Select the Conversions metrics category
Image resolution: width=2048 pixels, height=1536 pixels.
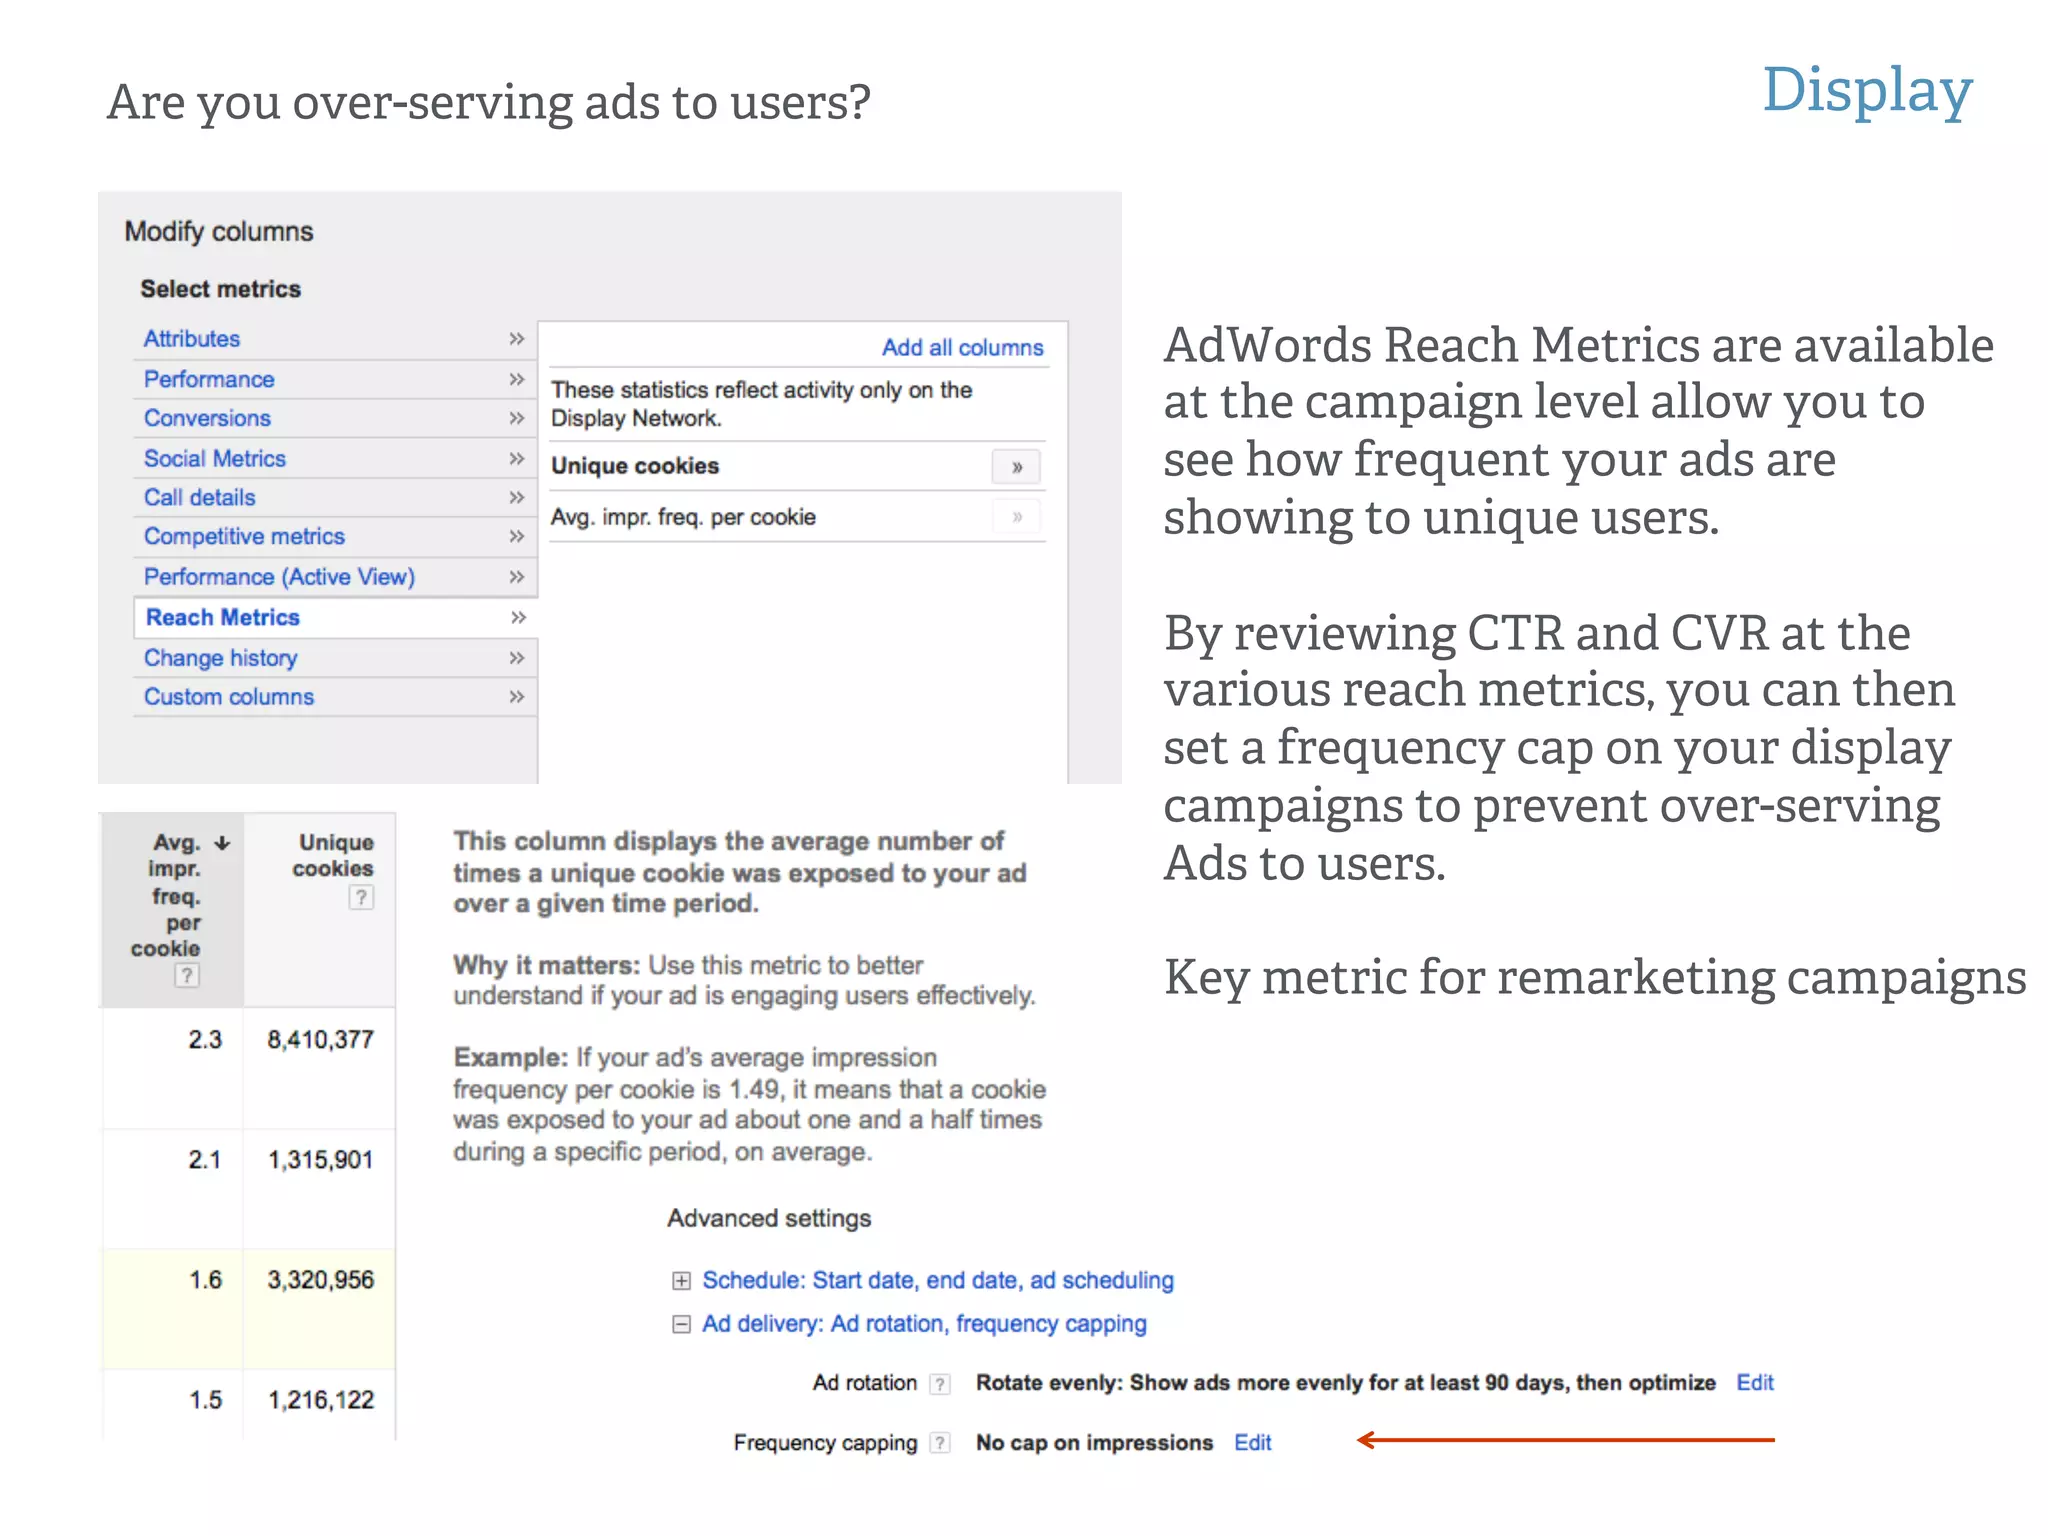pyautogui.click(x=207, y=418)
